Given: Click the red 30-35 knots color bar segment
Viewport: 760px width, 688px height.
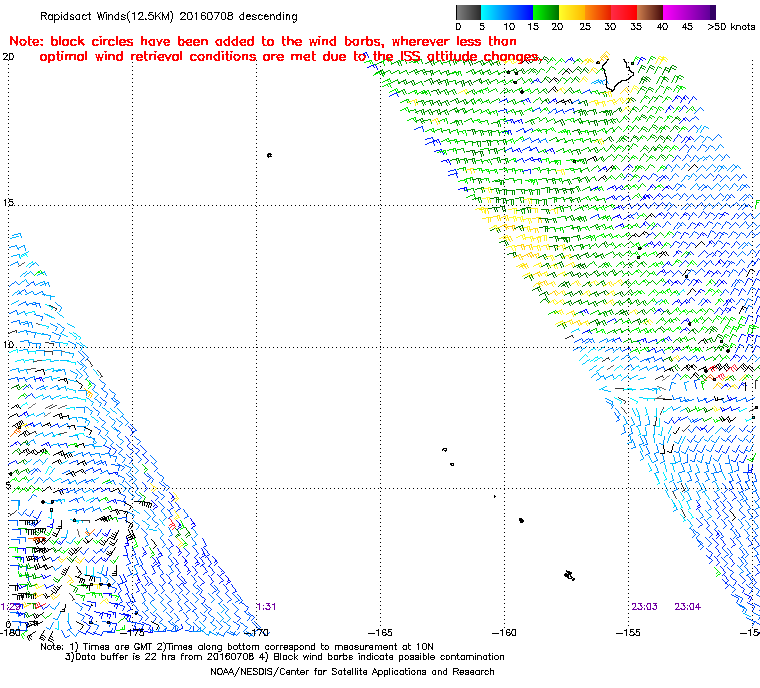Looking at the screenshot, I should point(624,12).
